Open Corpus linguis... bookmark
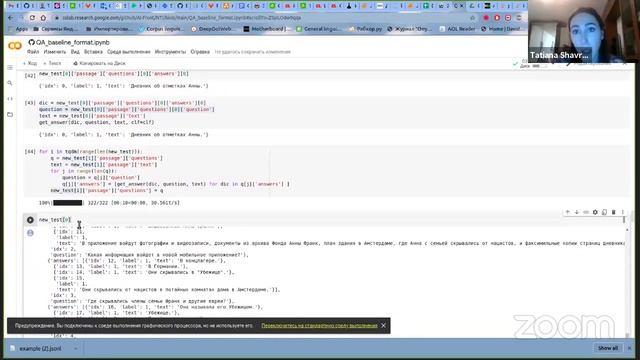The image size is (640, 360). point(162,29)
